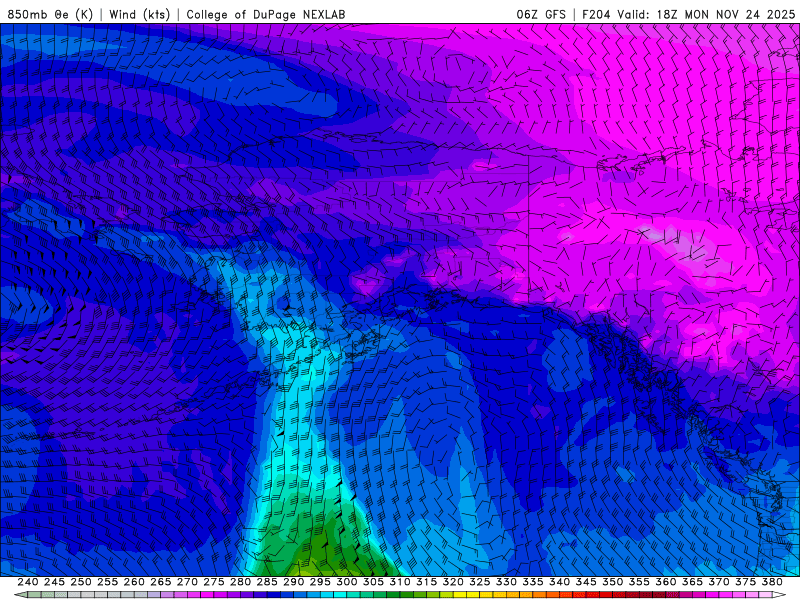Click the 370 value on the color scale
This screenshot has height=600, width=800.
(x=719, y=582)
